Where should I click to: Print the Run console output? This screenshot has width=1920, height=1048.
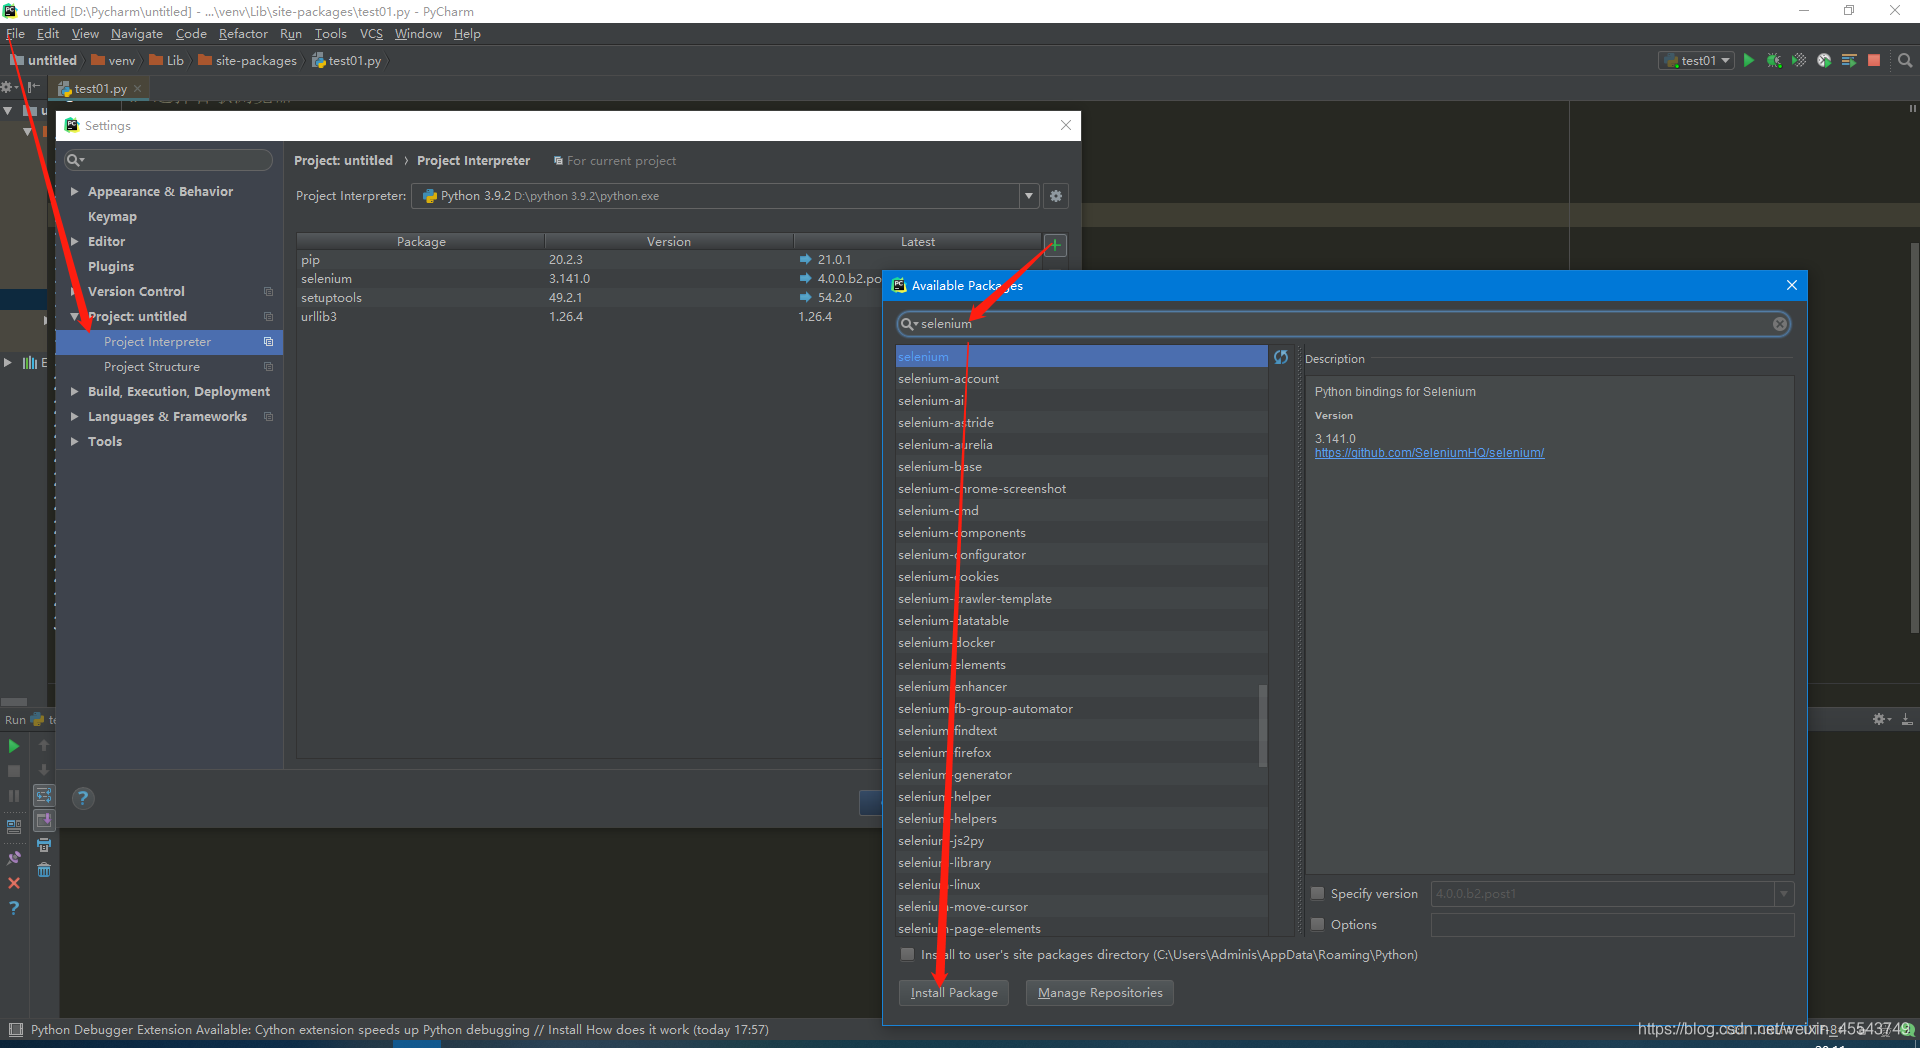point(44,846)
